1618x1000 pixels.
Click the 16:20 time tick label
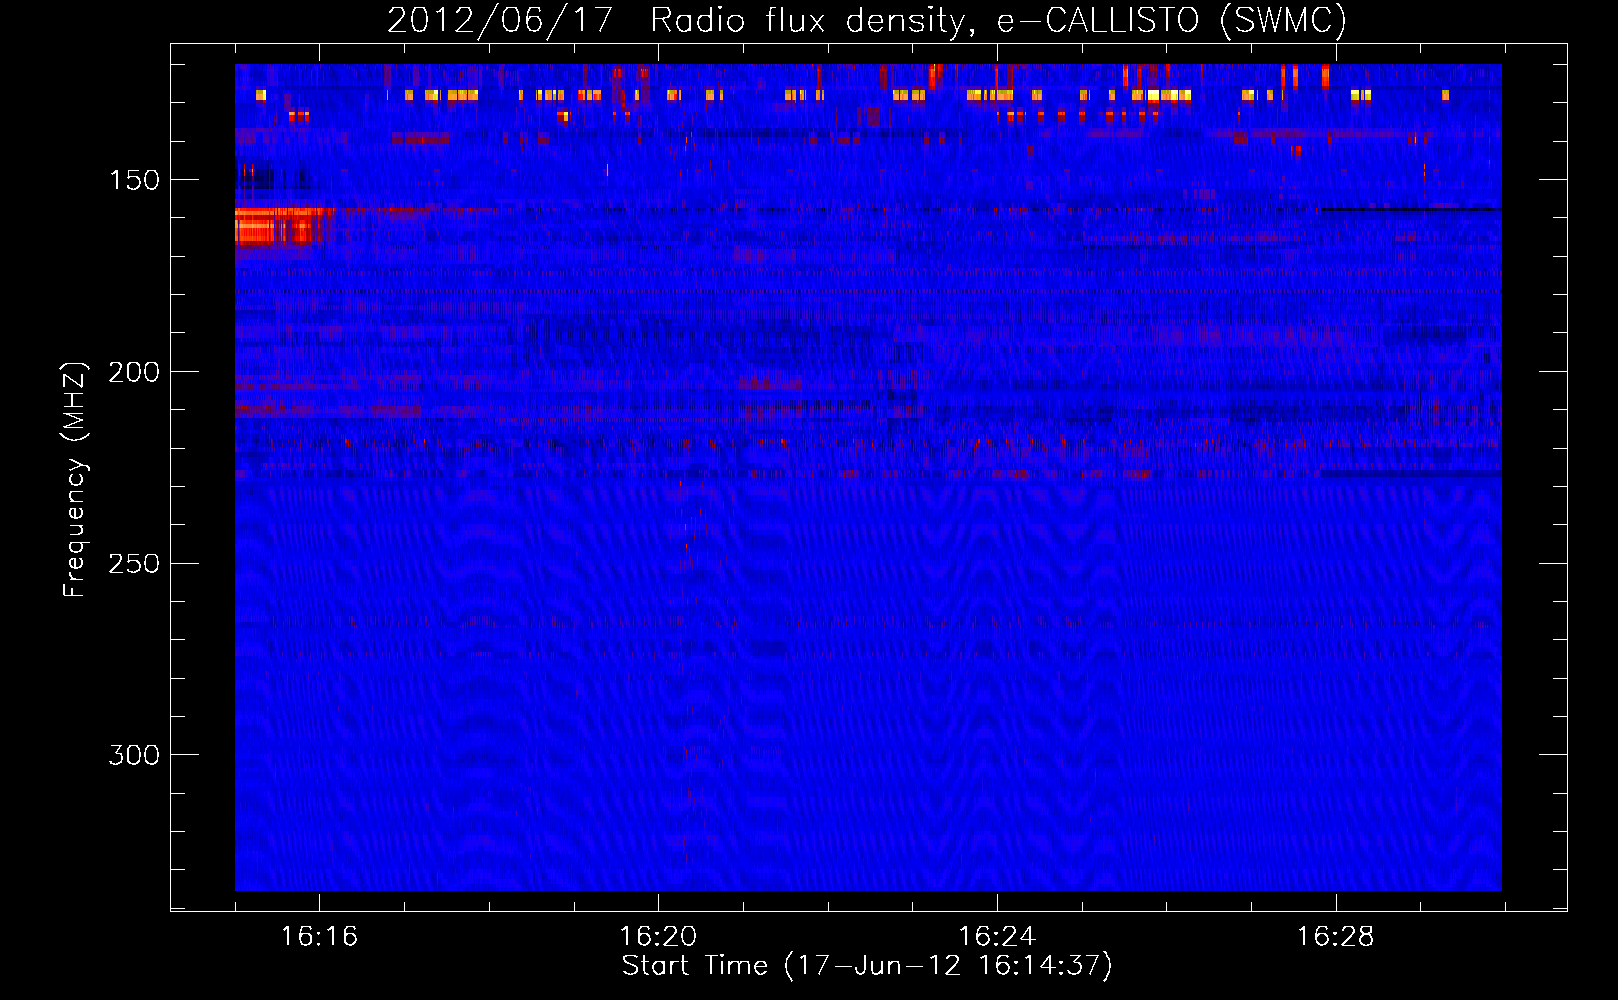[658, 936]
